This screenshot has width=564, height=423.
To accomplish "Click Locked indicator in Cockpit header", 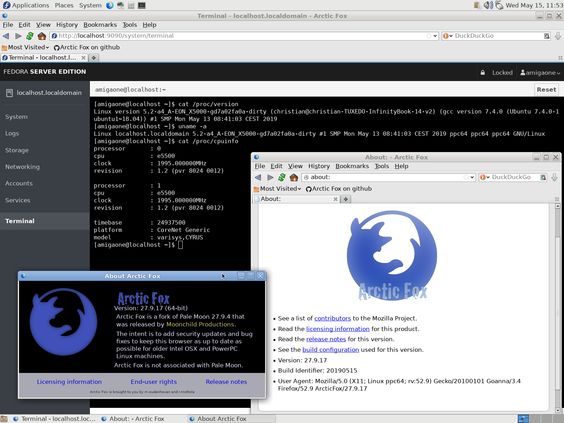I will point(502,73).
